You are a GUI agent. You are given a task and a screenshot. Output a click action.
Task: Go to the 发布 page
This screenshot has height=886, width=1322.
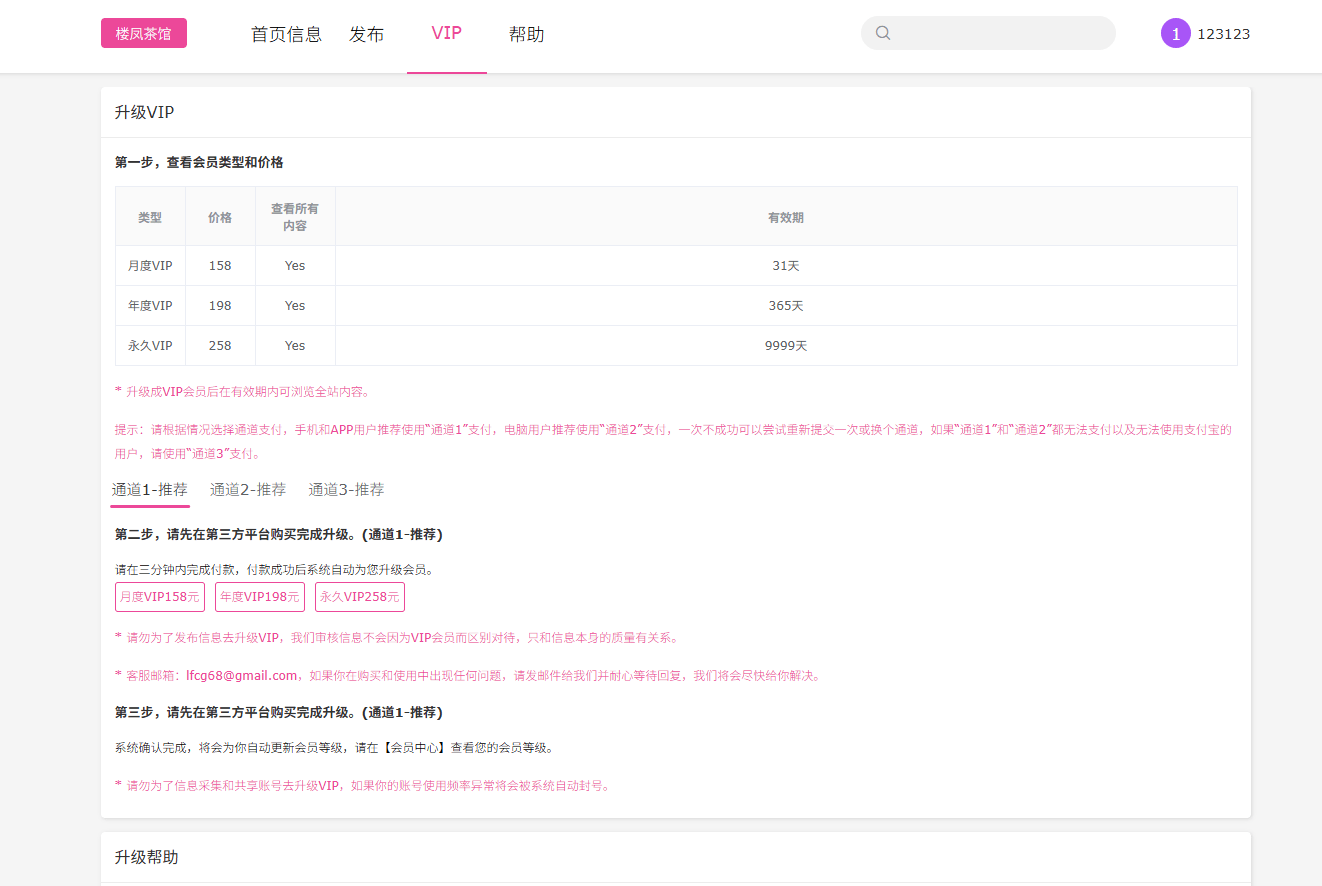tap(366, 34)
